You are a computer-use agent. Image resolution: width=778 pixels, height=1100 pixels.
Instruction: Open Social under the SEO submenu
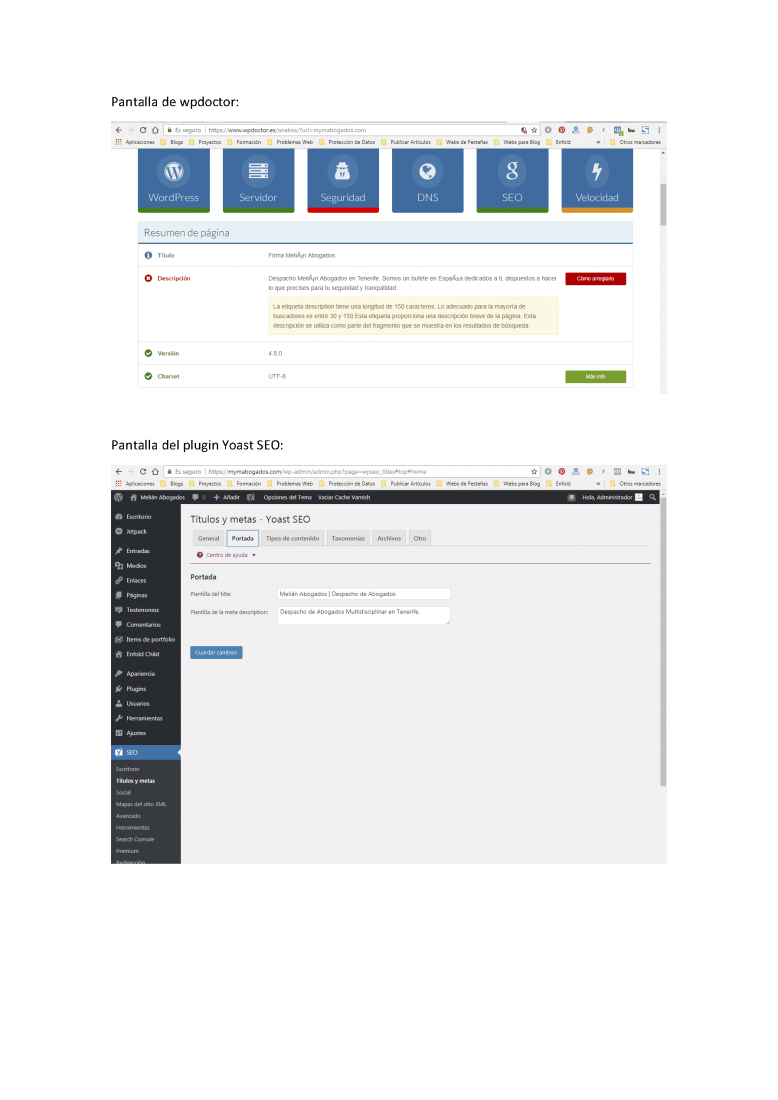(123, 793)
